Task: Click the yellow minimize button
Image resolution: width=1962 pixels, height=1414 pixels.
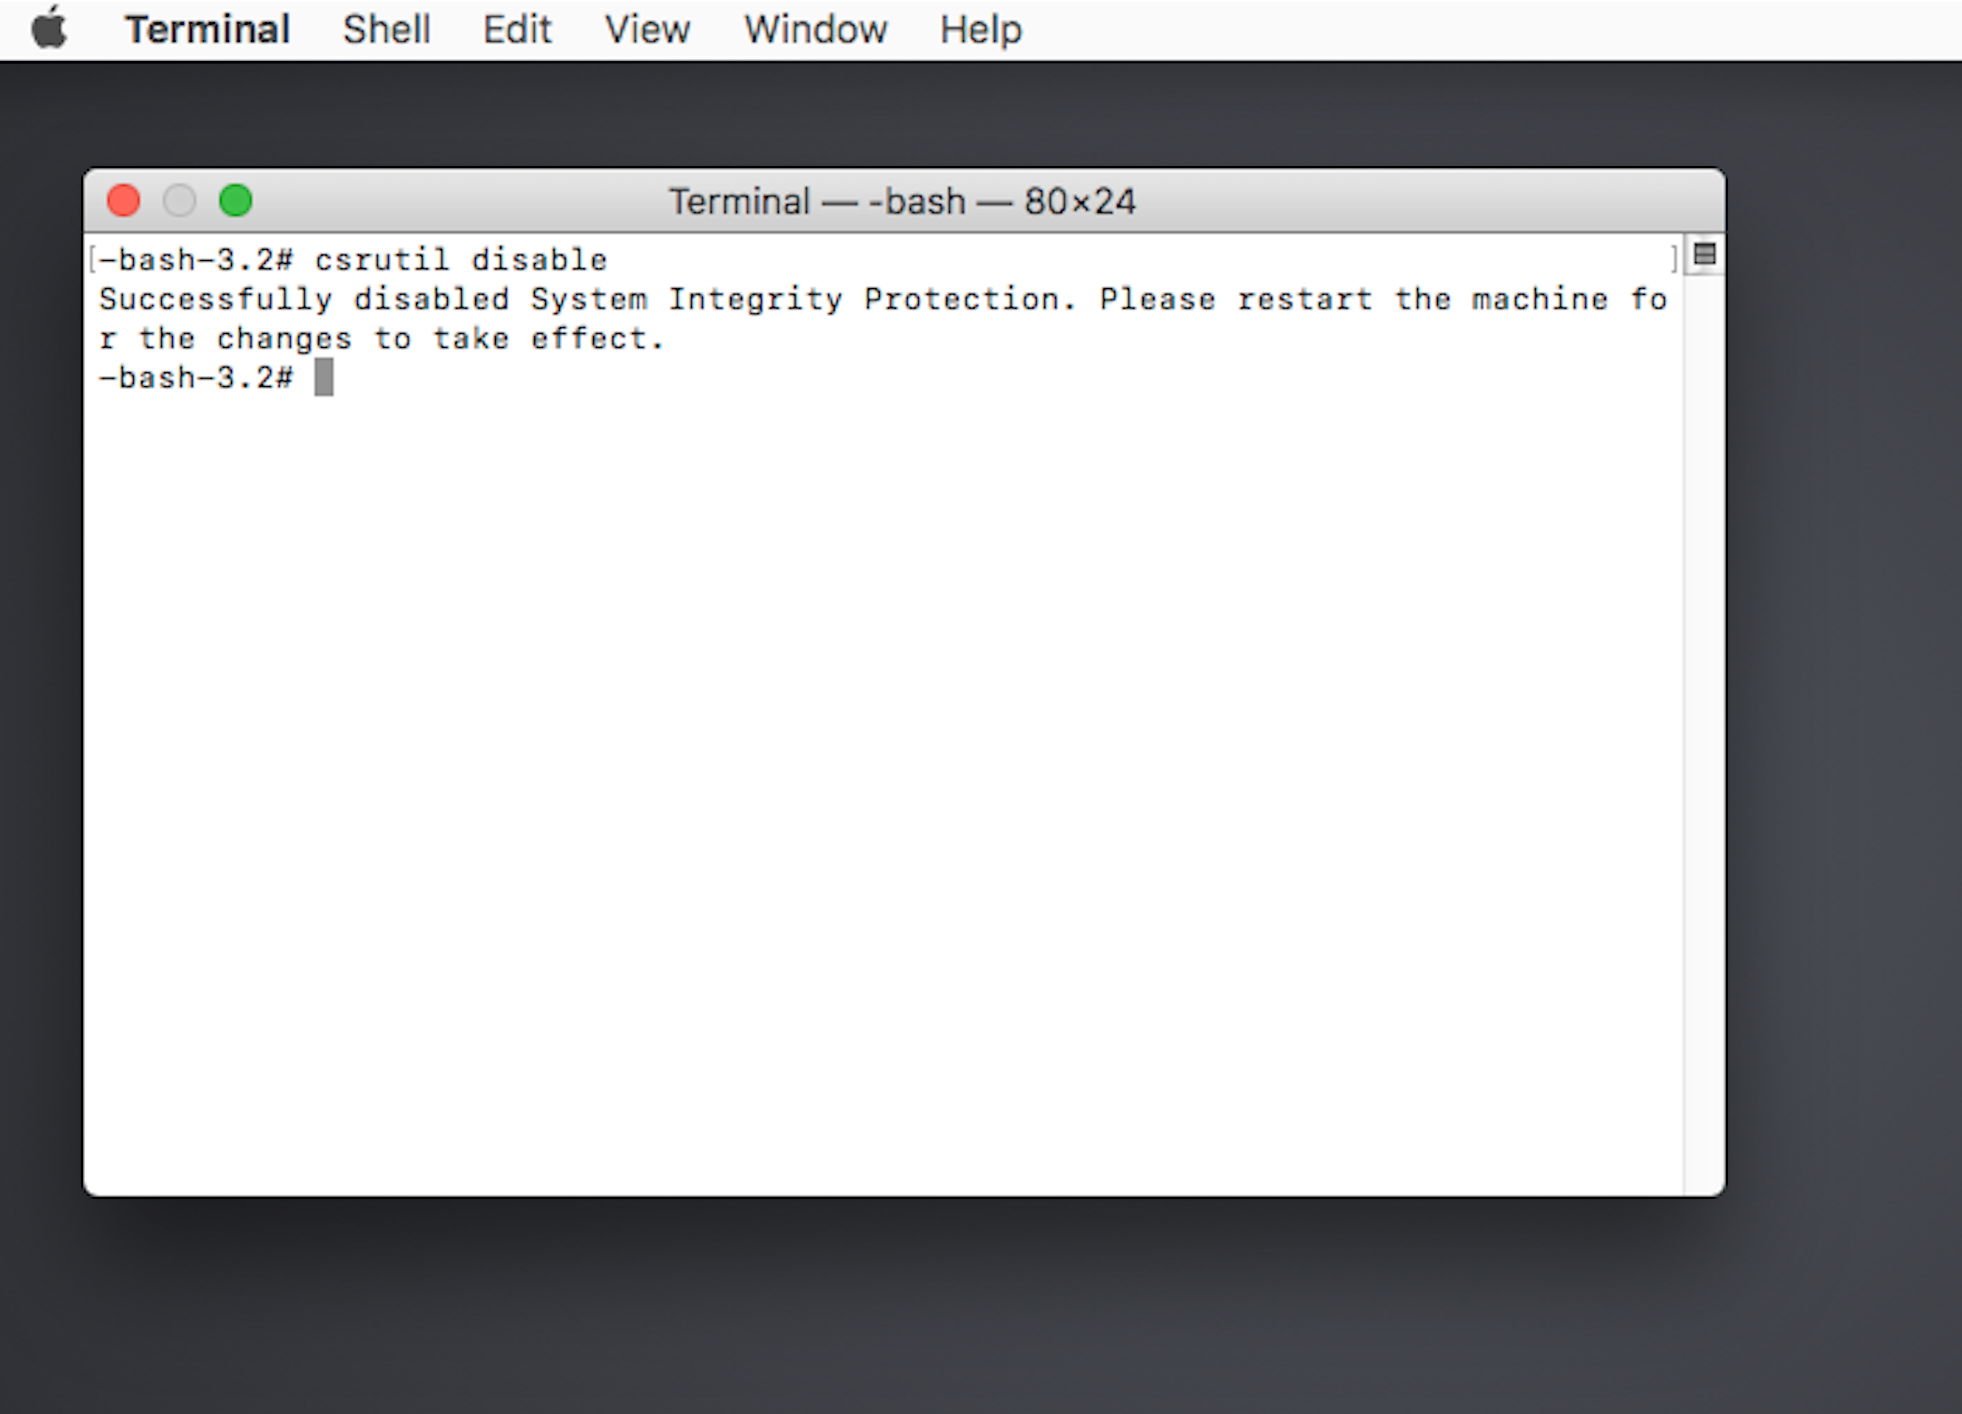Action: [x=181, y=201]
